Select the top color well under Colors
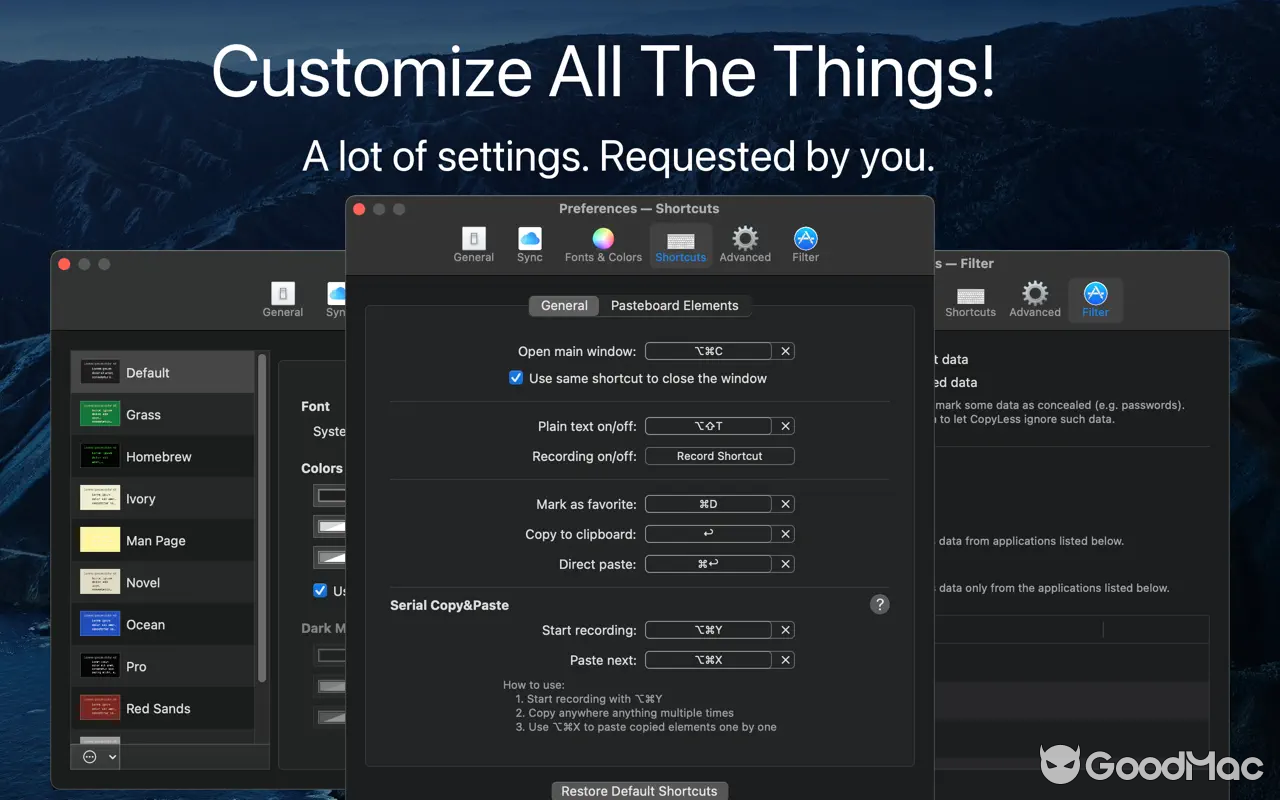The width and height of the screenshot is (1280, 800). click(x=330, y=495)
